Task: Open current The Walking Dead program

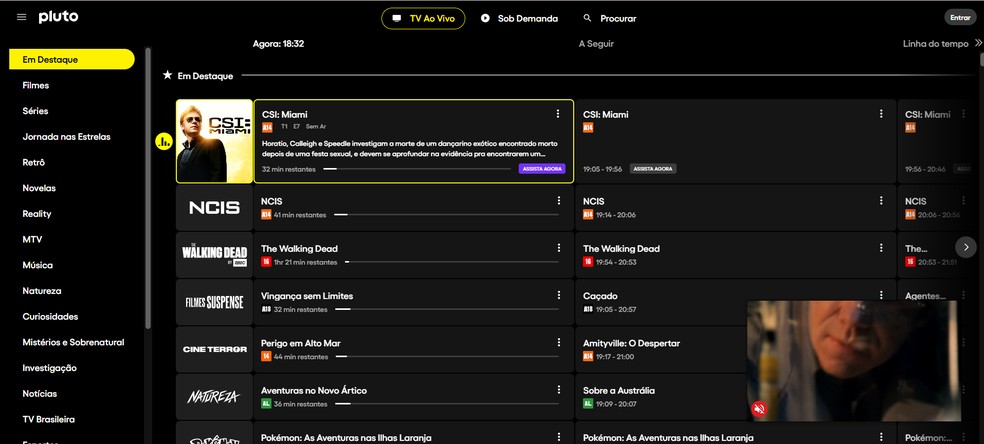Action: click(414, 255)
